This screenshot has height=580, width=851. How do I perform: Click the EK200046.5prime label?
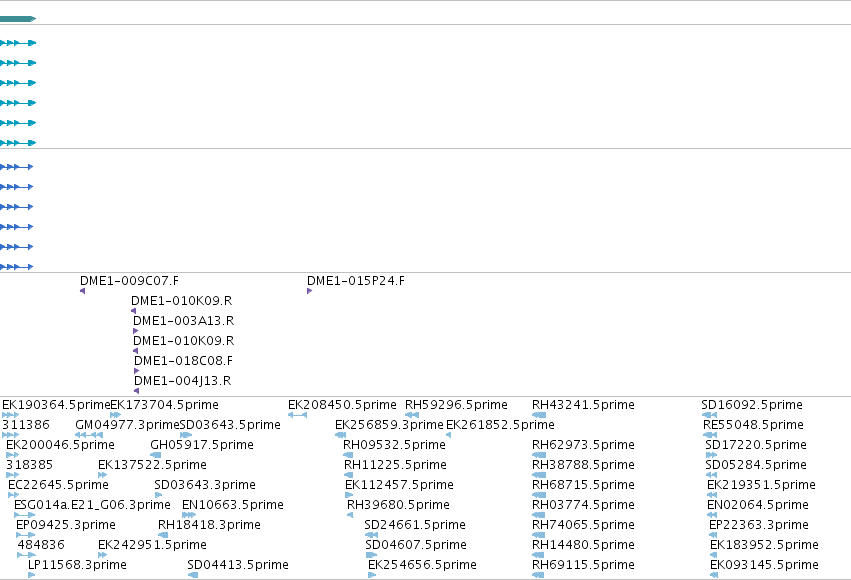pyautogui.click(x=60, y=445)
